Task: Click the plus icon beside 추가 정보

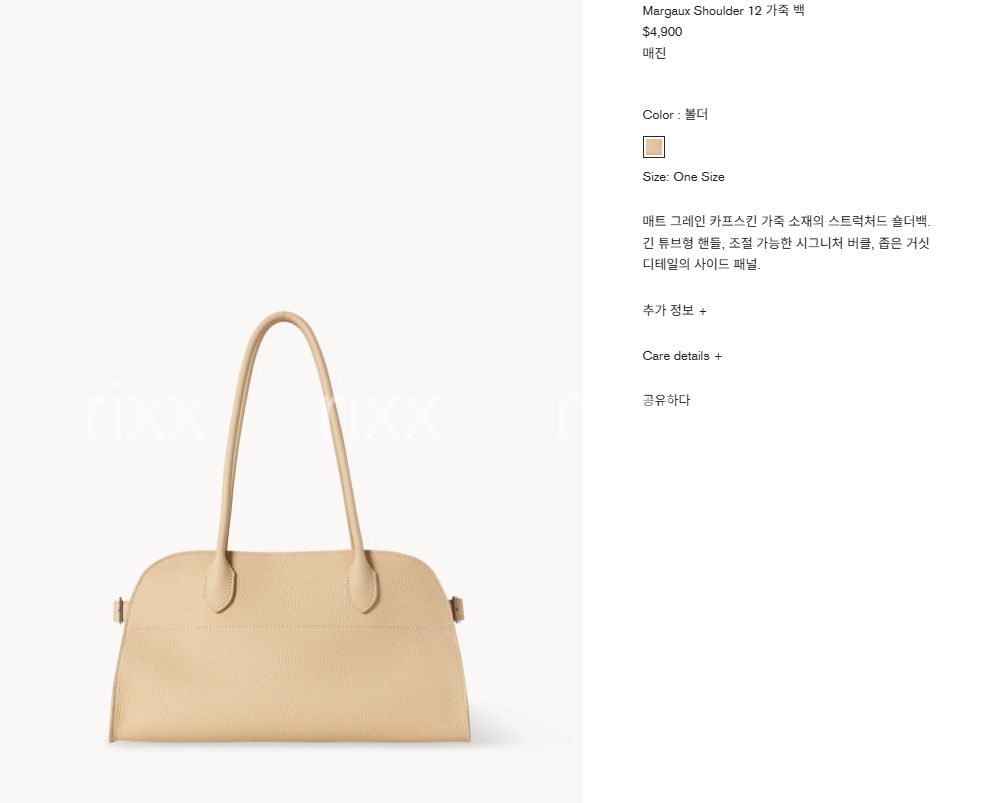Action: (702, 311)
